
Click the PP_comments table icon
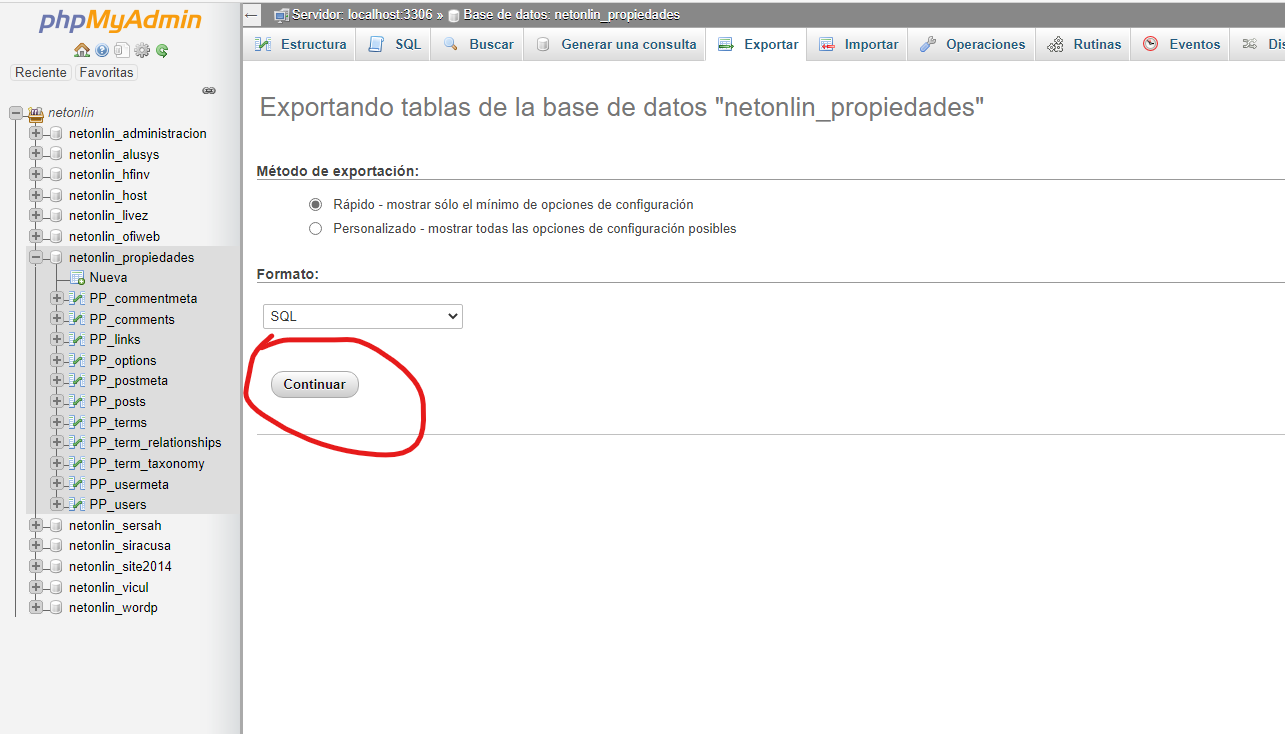pos(77,319)
